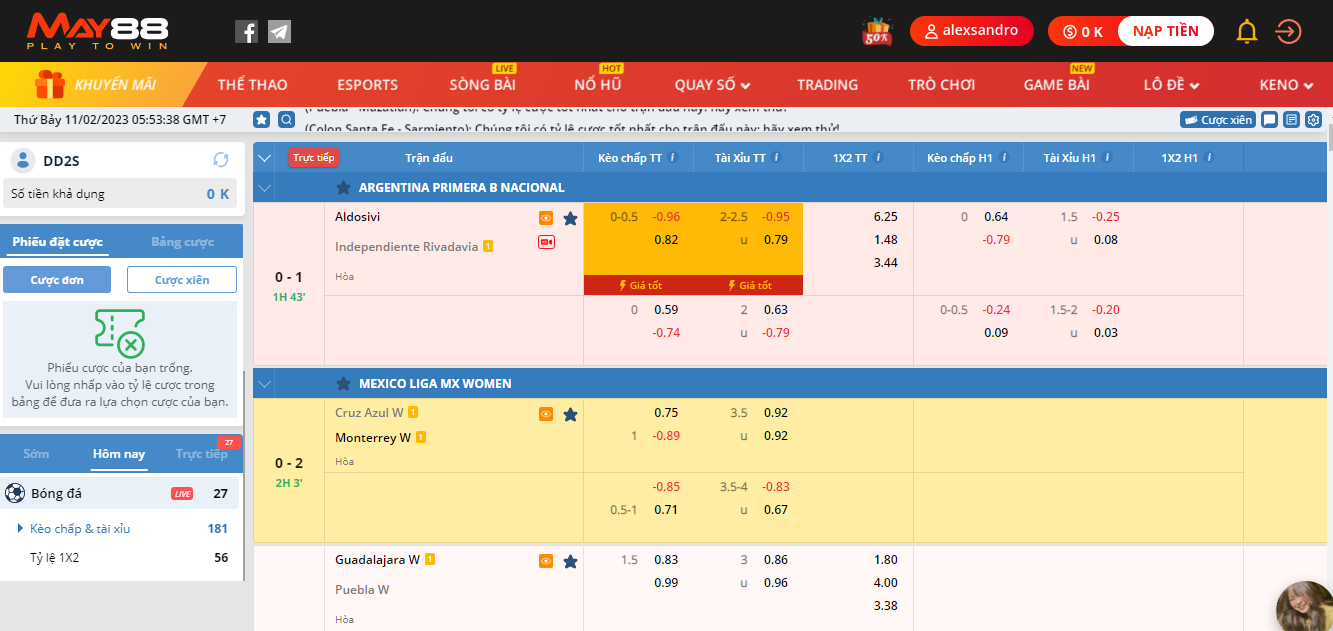The height and width of the screenshot is (631, 1333).
Task: Select the Cược xiên bet type button
Action: (182, 280)
